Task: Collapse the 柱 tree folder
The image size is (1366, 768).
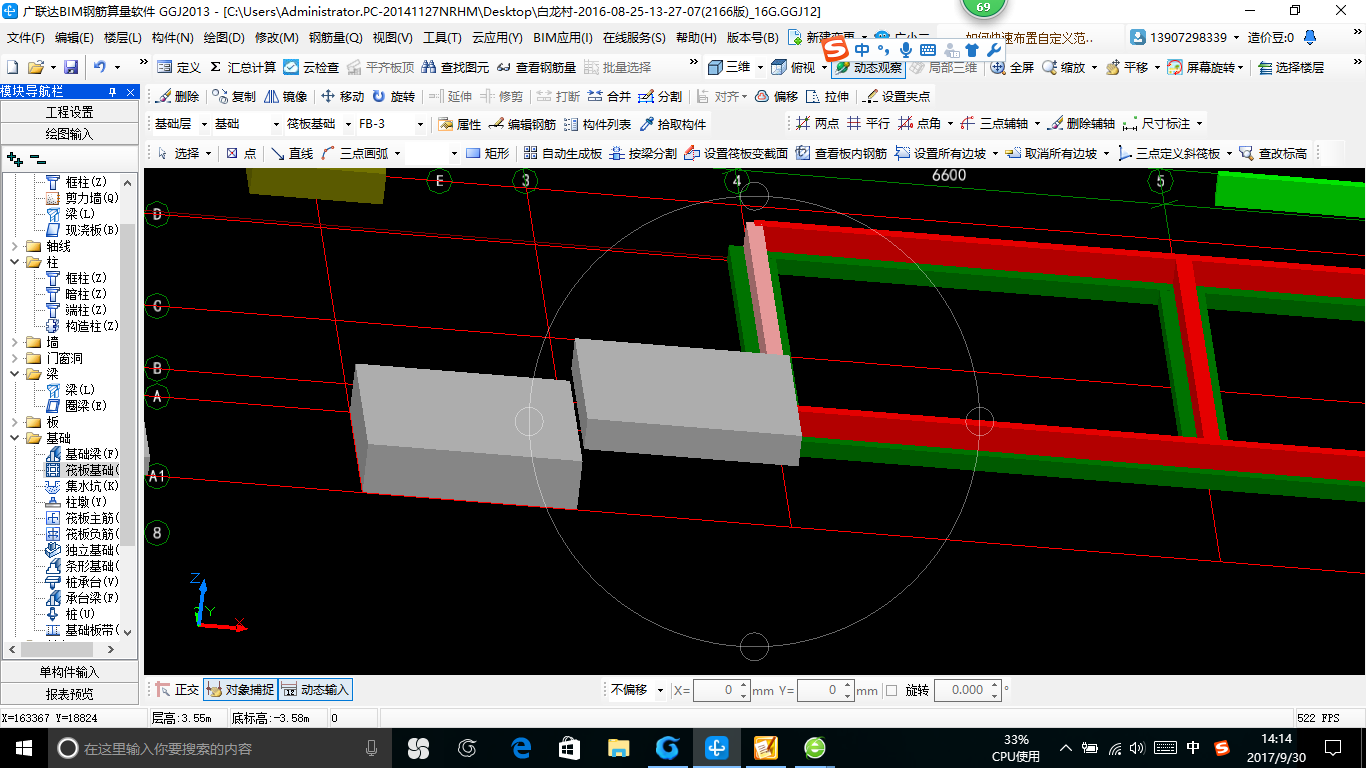Action: point(14,262)
